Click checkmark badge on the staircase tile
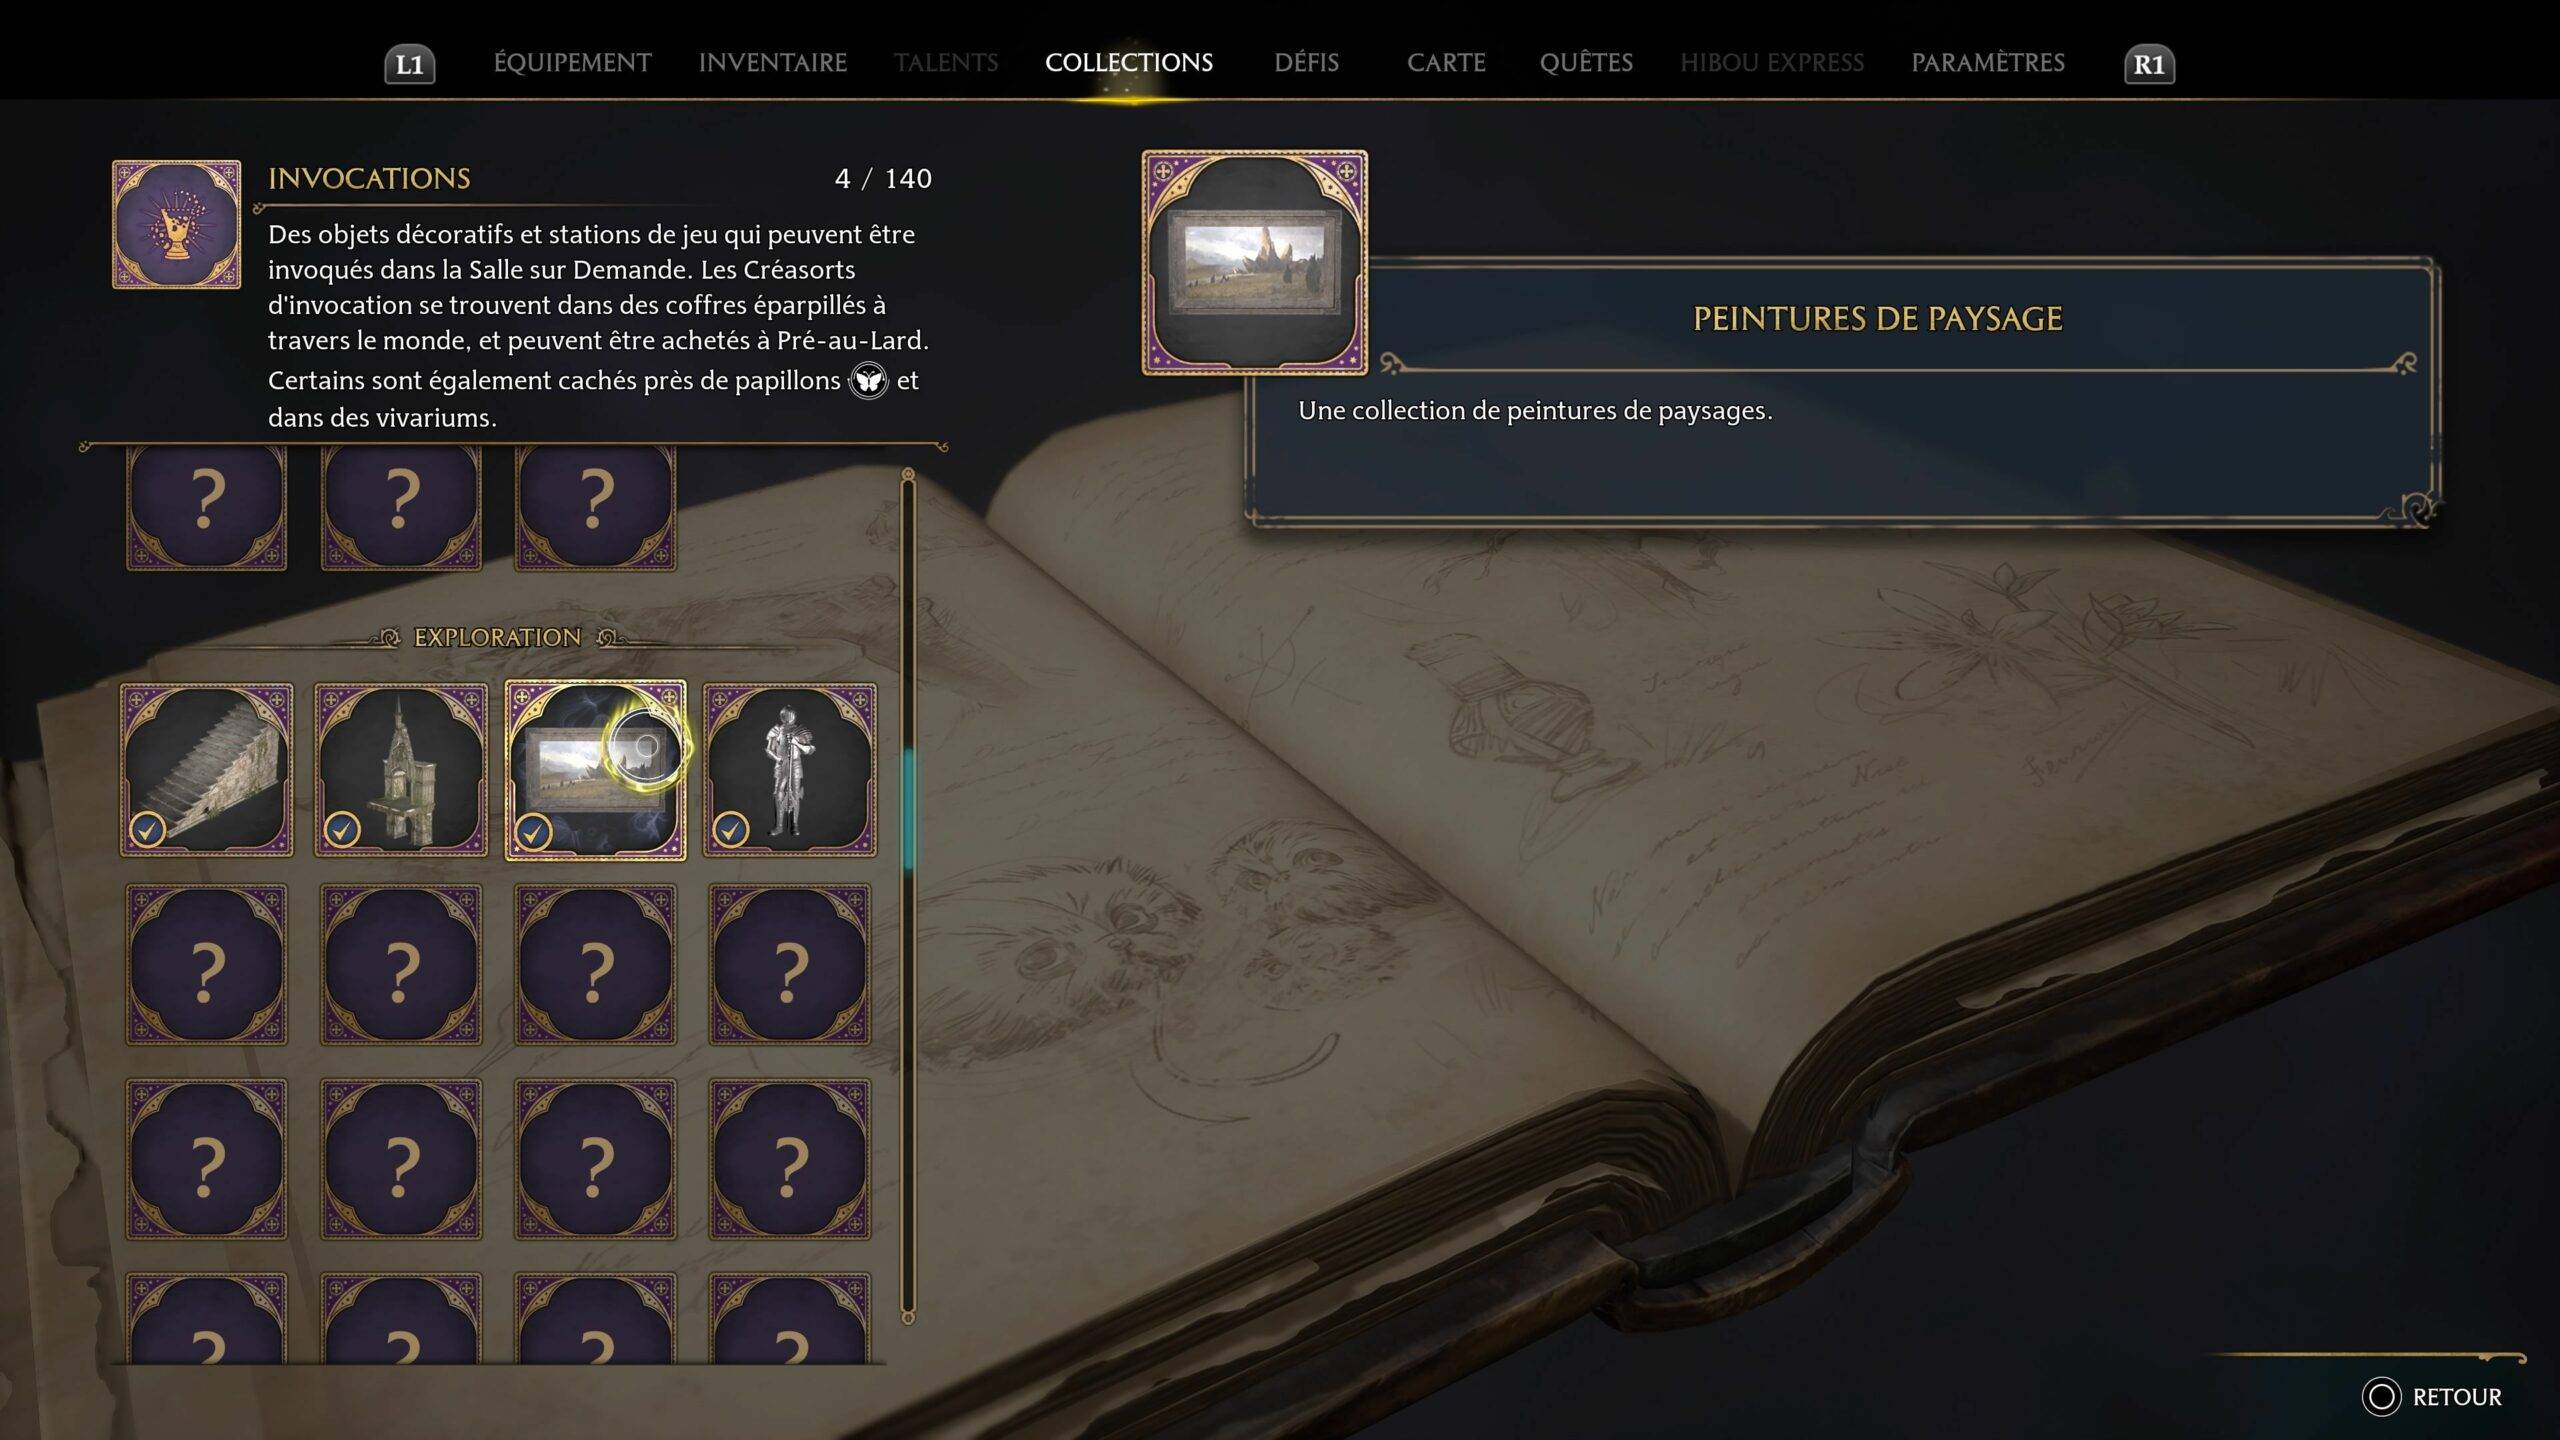Image resolution: width=2560 pixels, height=1440 pixels. [x=148, y=830]
